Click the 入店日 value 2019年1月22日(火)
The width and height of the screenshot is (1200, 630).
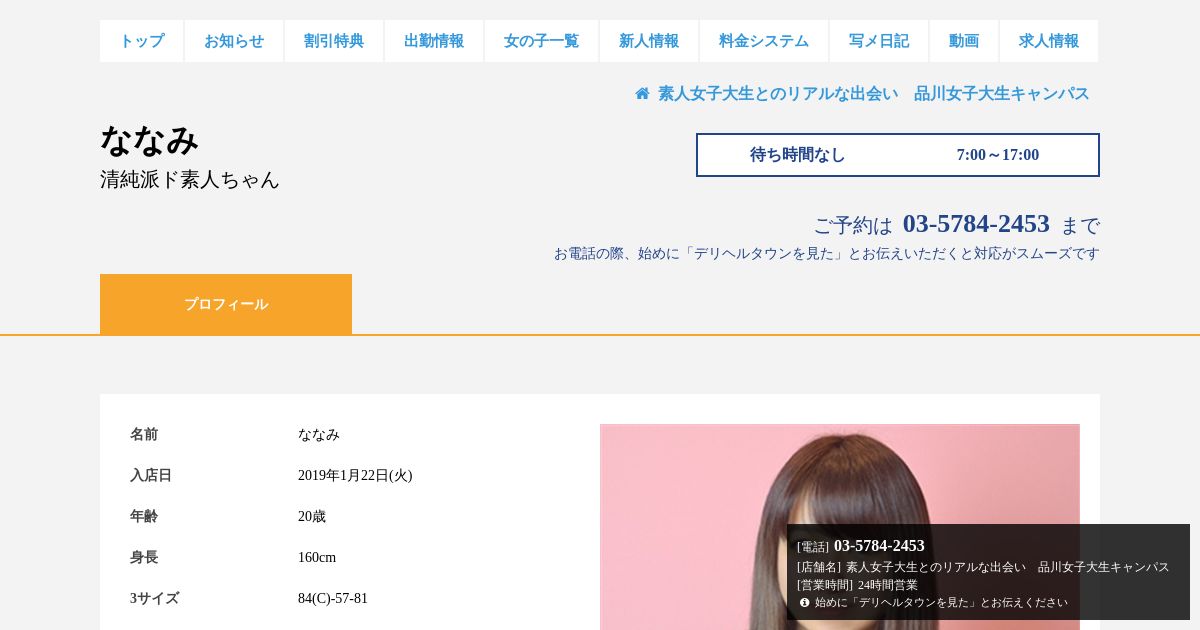click(x=355, y=476)
